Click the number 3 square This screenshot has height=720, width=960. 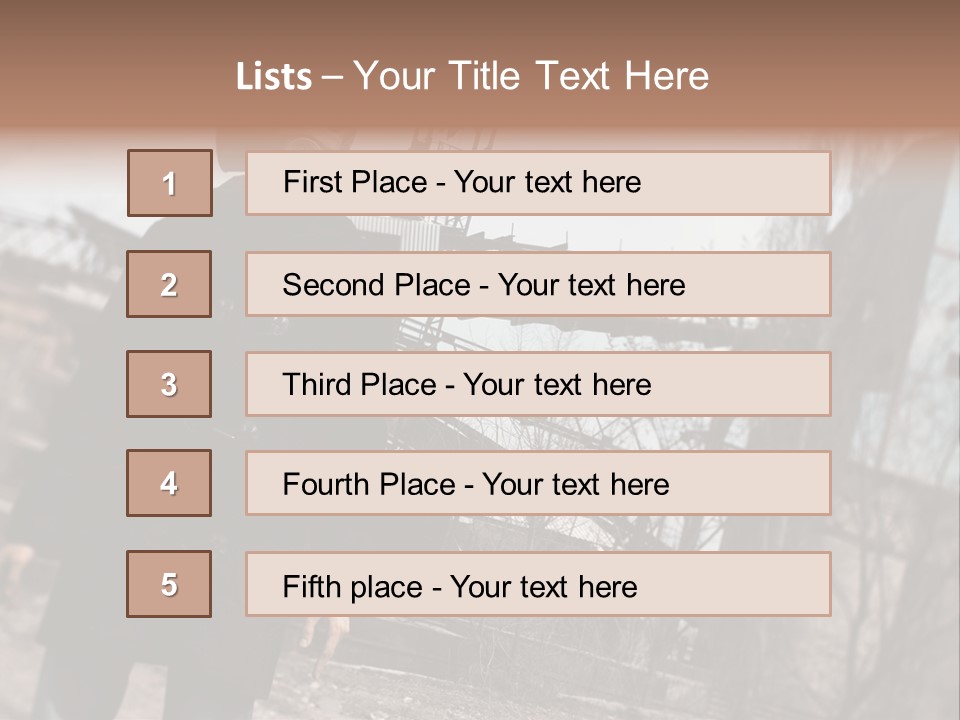[169, 384]
